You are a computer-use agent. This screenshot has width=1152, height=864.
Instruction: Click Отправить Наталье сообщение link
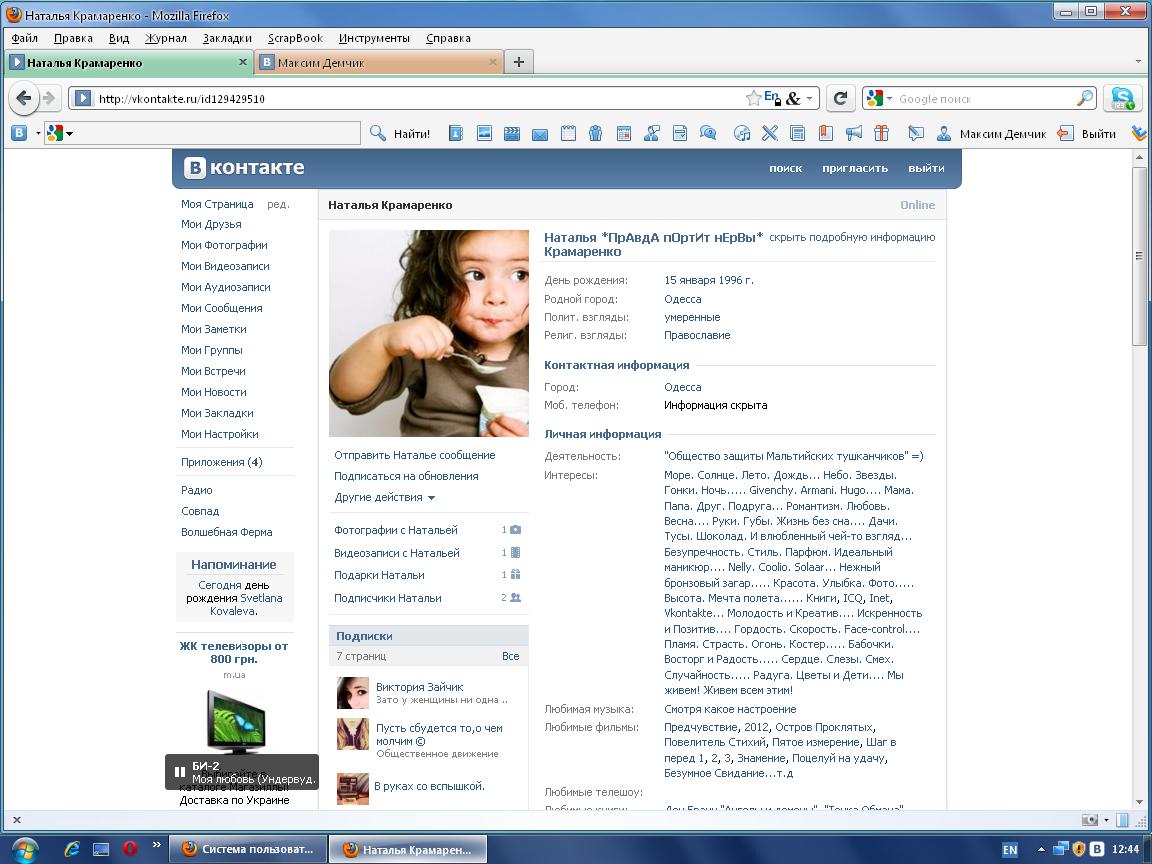pos(414,455)
